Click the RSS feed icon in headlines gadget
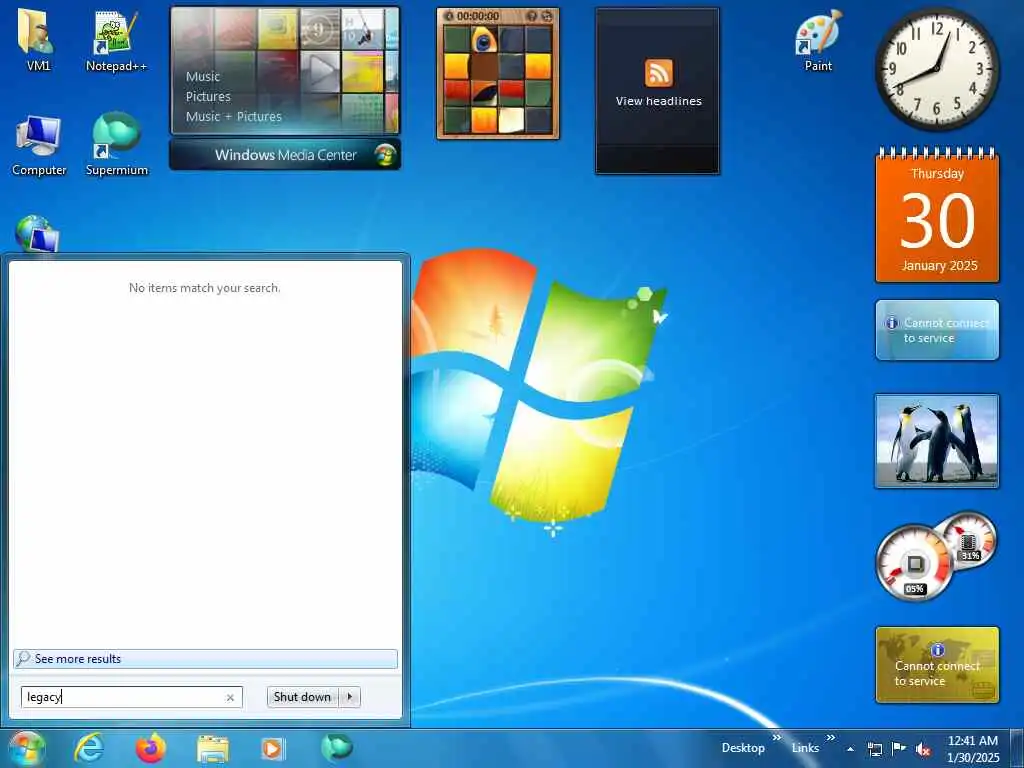The image size is (1024, 768). tap(658, 72)
